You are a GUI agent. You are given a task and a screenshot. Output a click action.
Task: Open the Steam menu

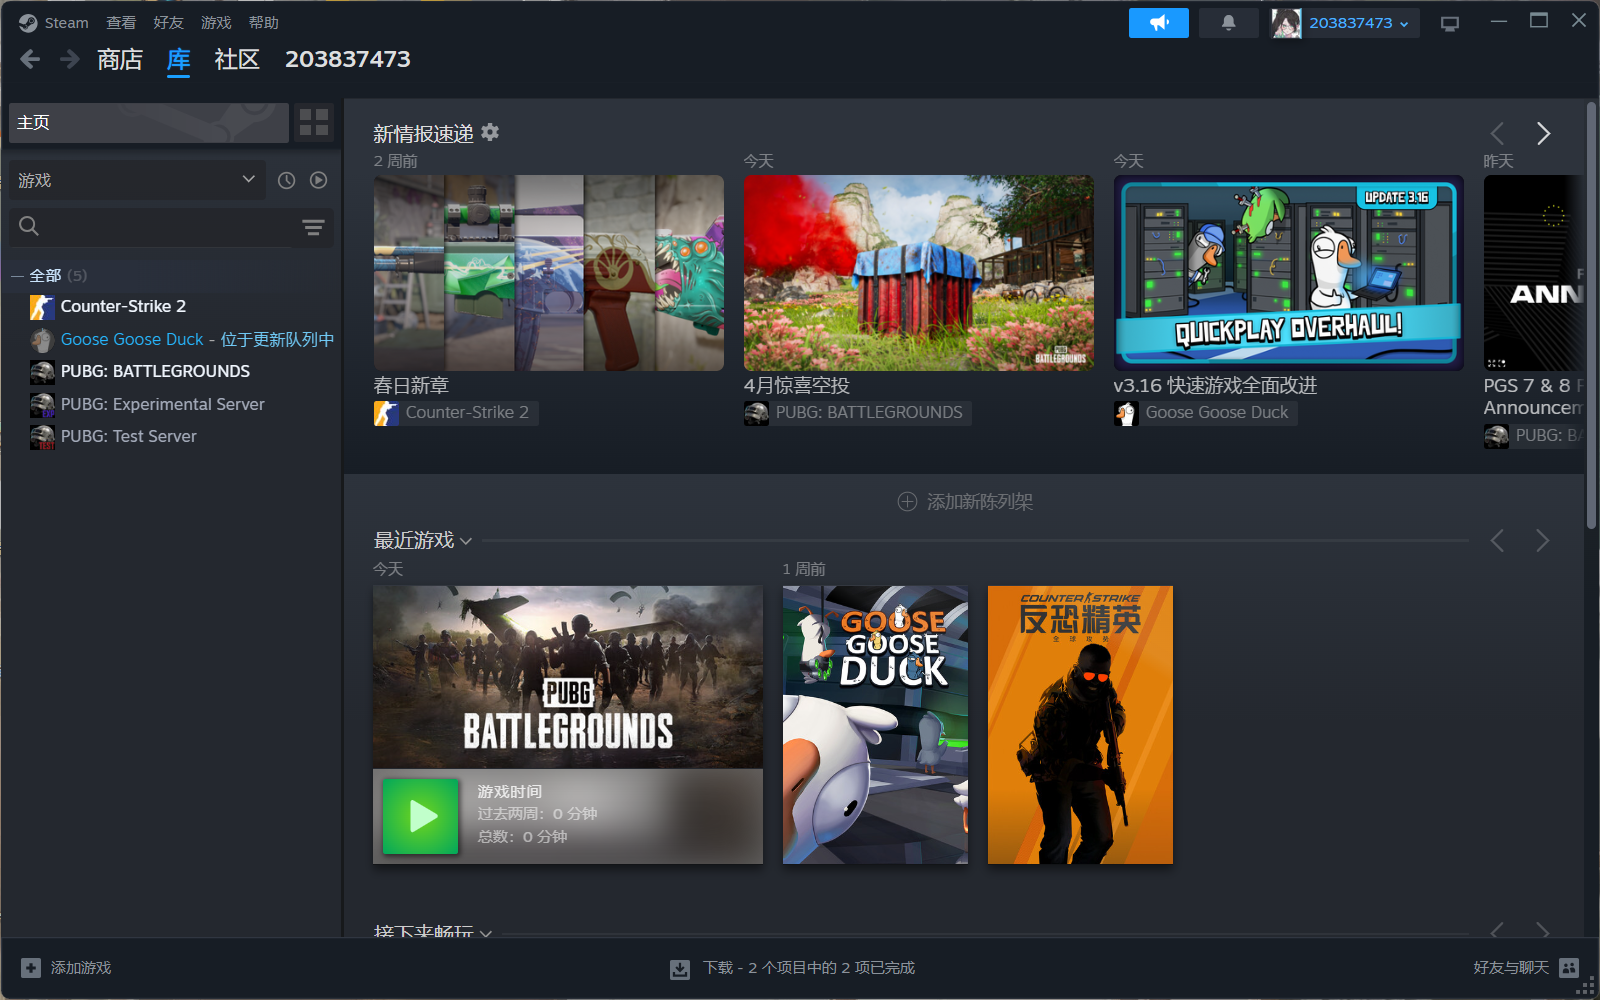point(66,23)
